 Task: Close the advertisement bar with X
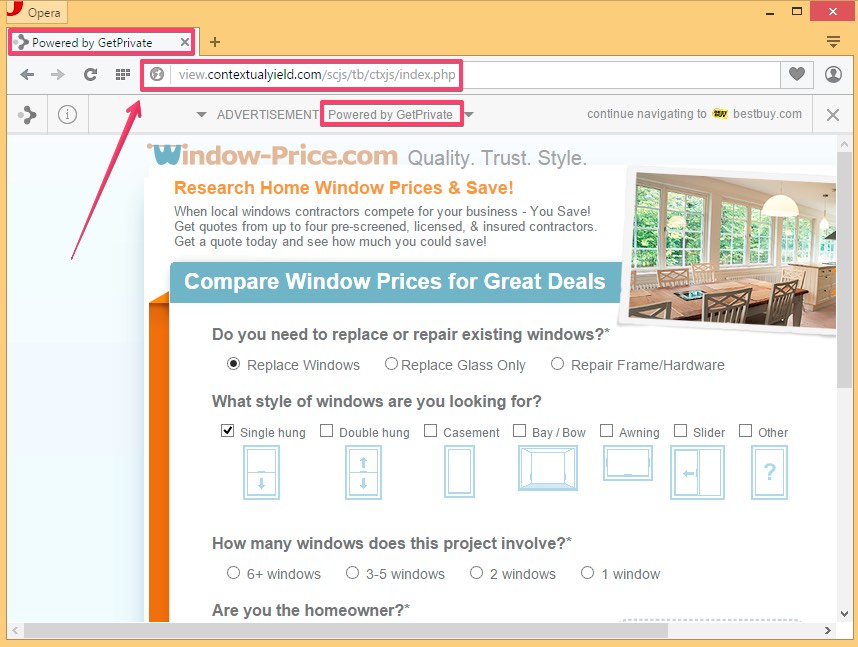[x=833, y=115]
